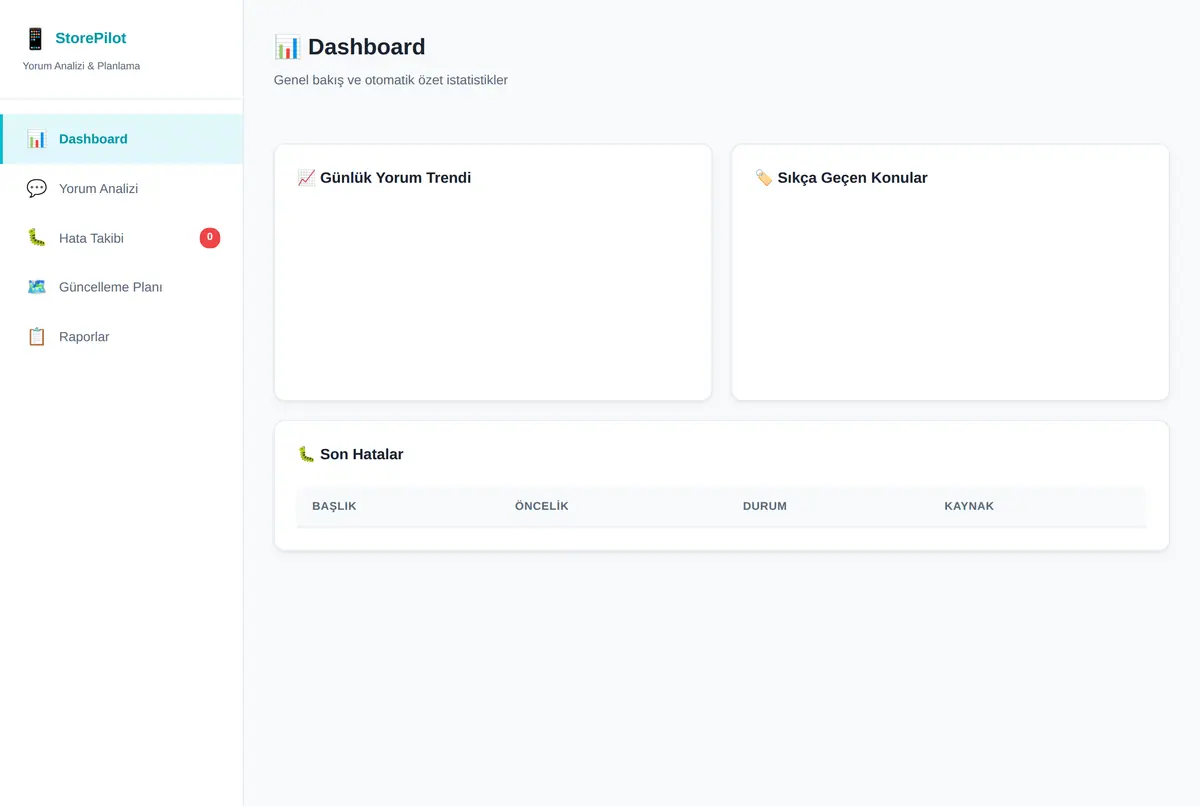Click the Güncelleme Planı map icon
Screen dimensions: 1200x806
click(x=37, y=287)
